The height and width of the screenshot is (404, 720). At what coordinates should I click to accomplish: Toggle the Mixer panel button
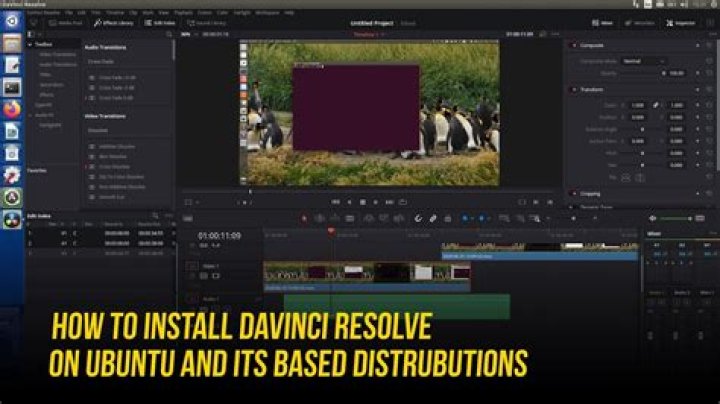point(602,23)
